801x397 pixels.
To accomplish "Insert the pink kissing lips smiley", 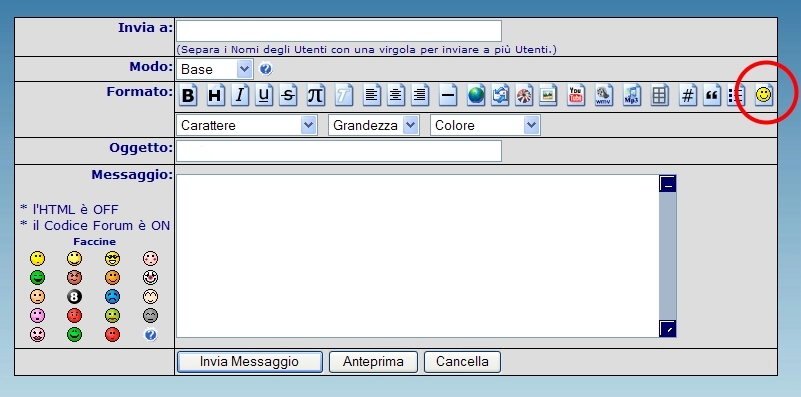I will pos(37,335).
